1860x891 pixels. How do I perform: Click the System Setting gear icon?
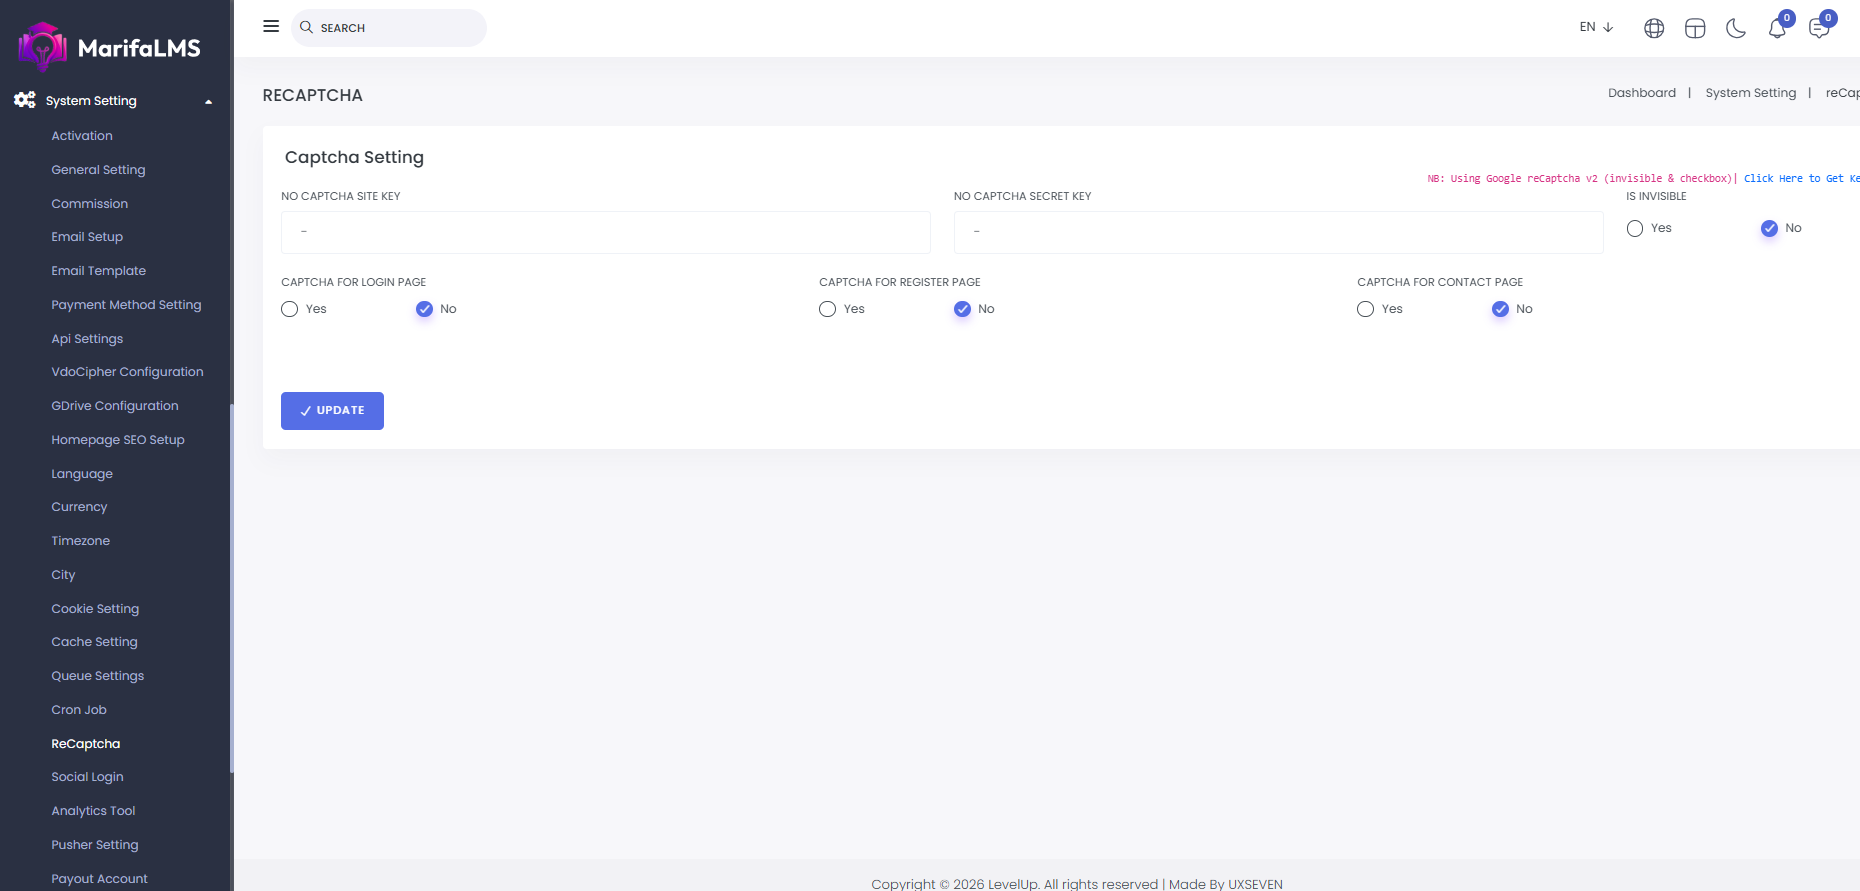(25, 100)
